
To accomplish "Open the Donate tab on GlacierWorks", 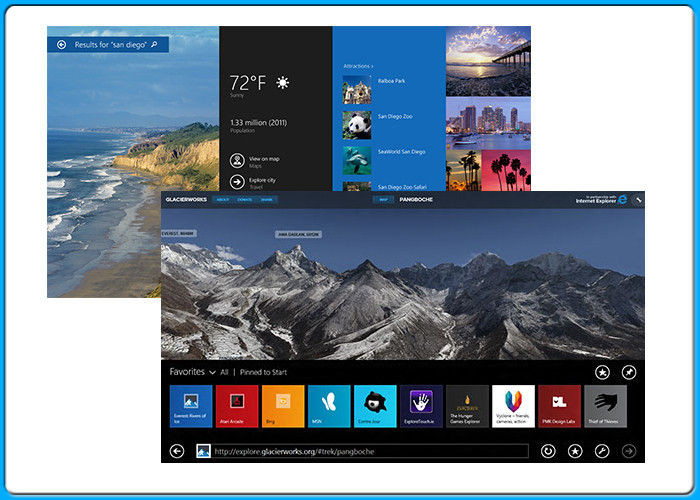I will [x=244, y=200].
